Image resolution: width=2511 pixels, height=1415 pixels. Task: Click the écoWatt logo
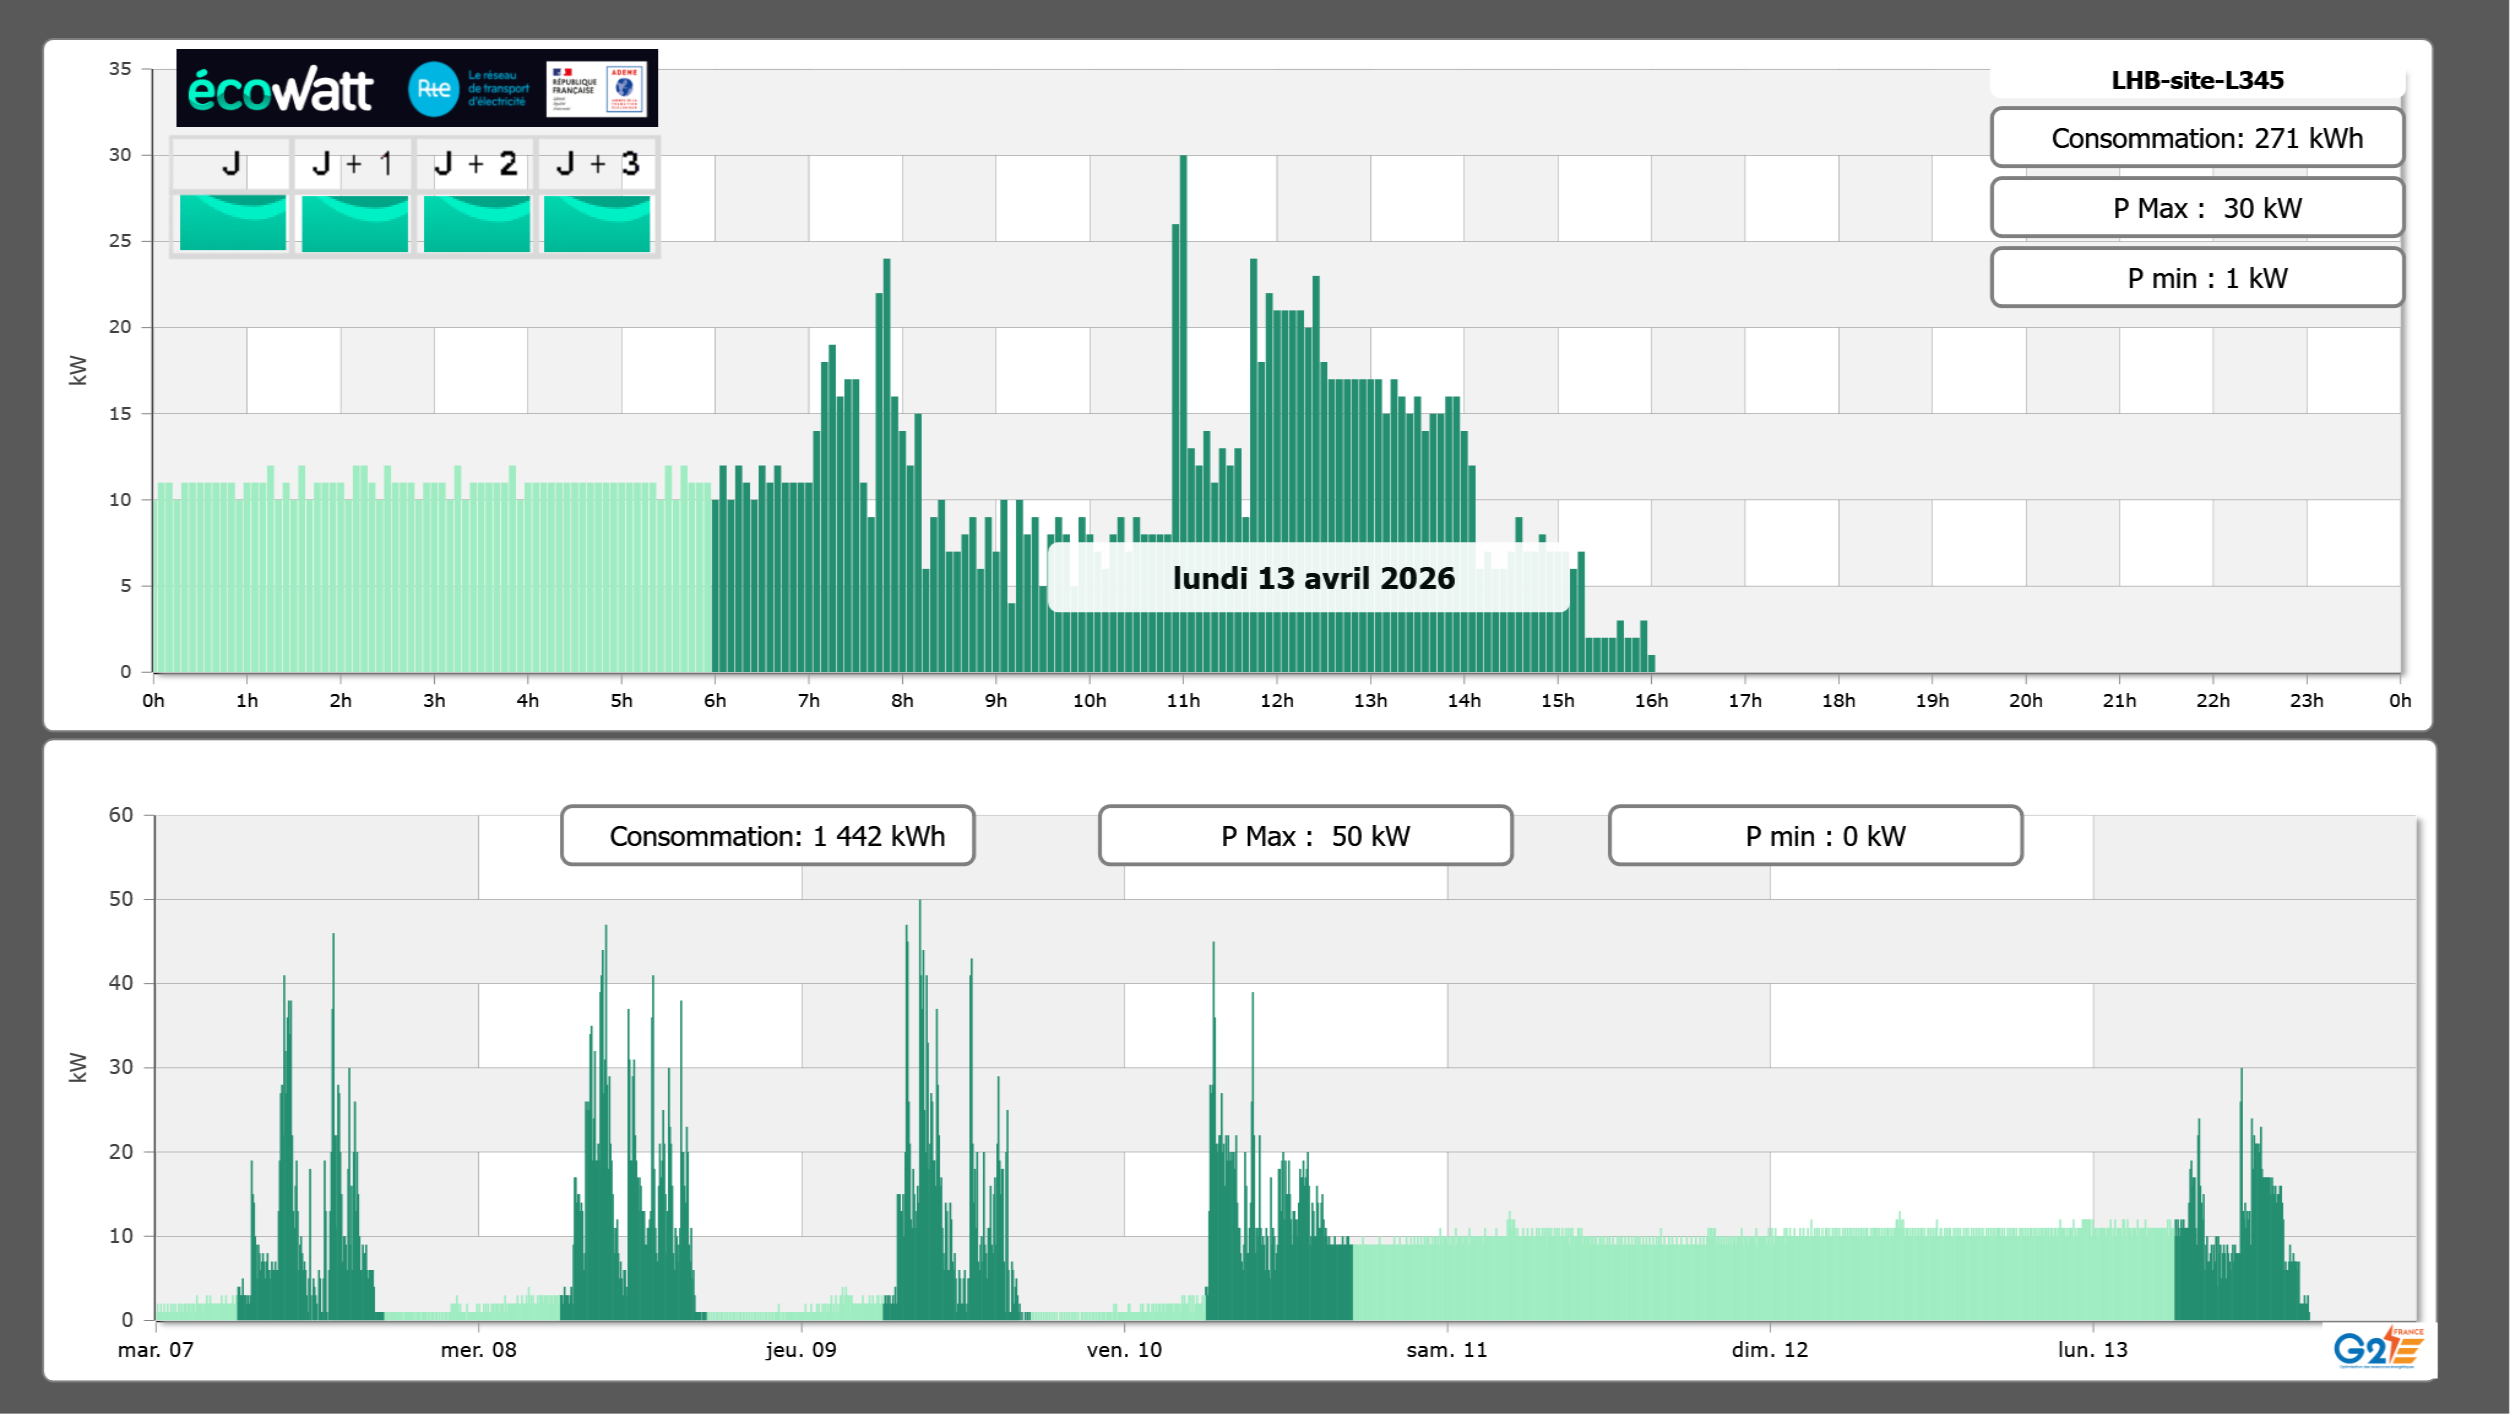tap(281, 90)
